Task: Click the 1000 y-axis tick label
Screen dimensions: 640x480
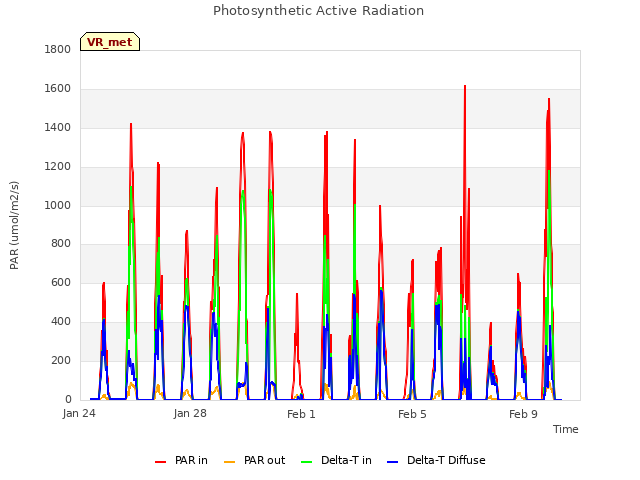Action: tap(58, 205)
